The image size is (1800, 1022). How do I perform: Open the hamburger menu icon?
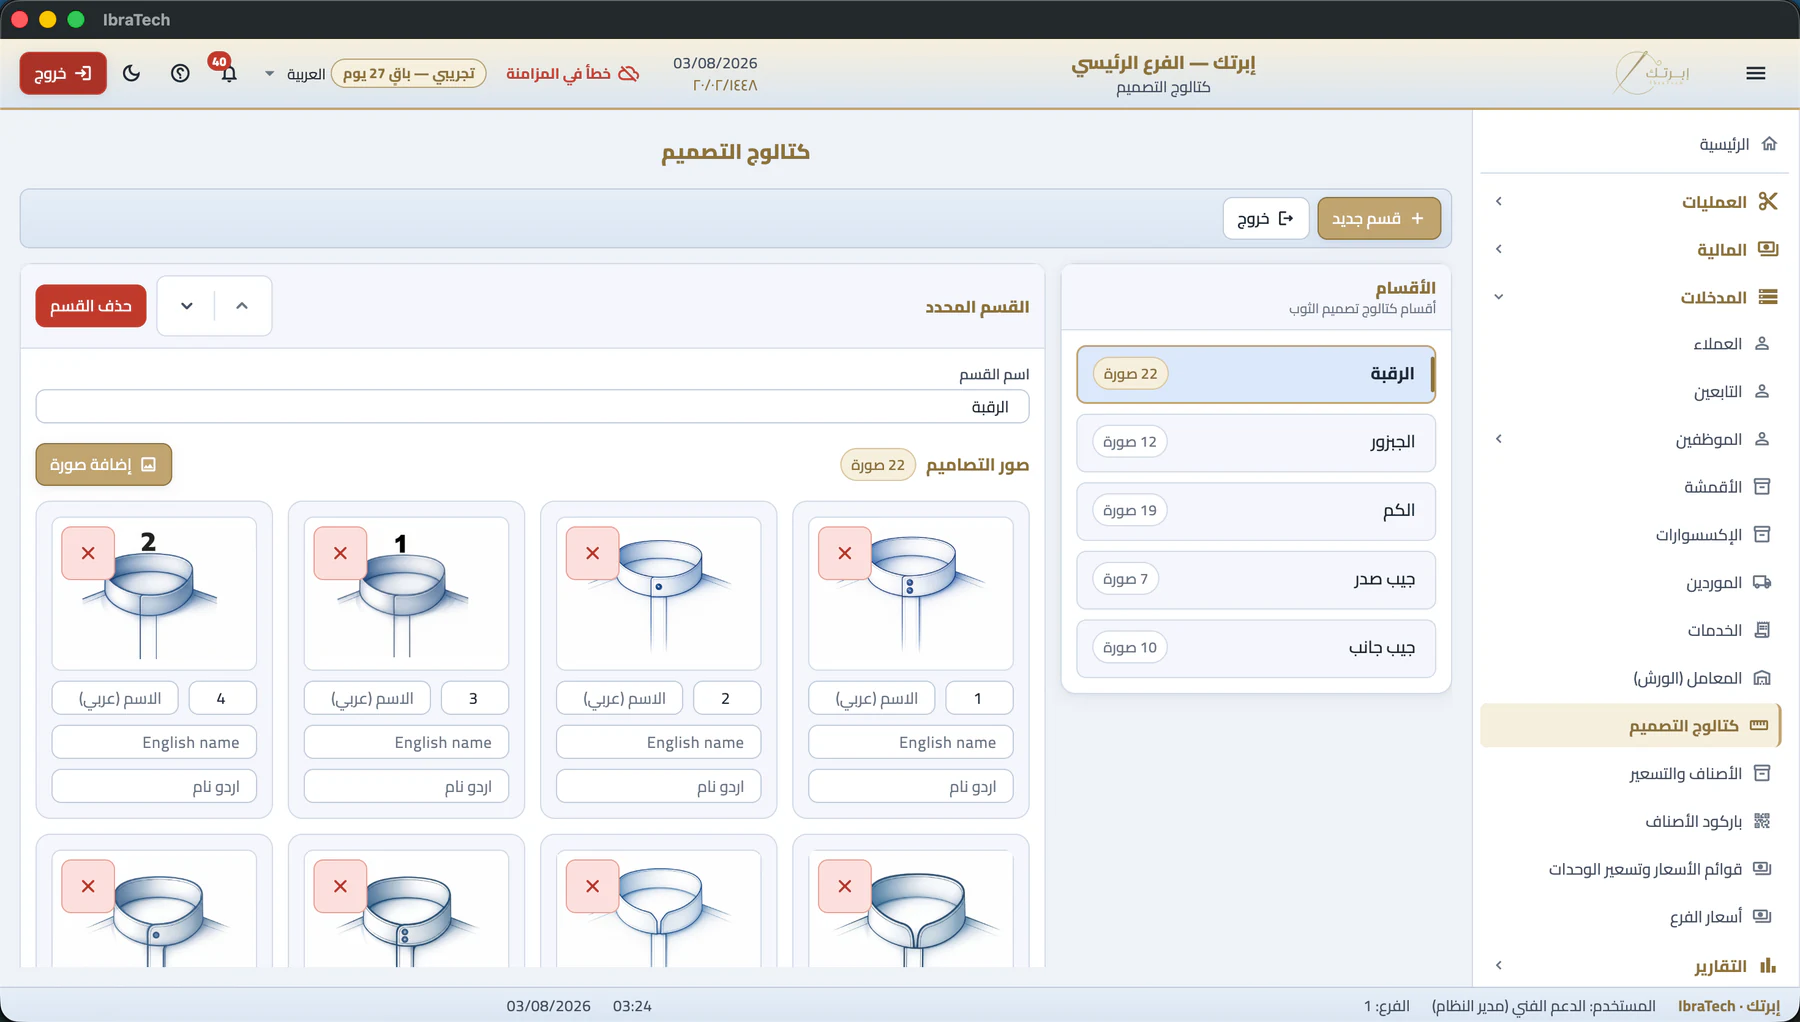[x=1755, y=73]
